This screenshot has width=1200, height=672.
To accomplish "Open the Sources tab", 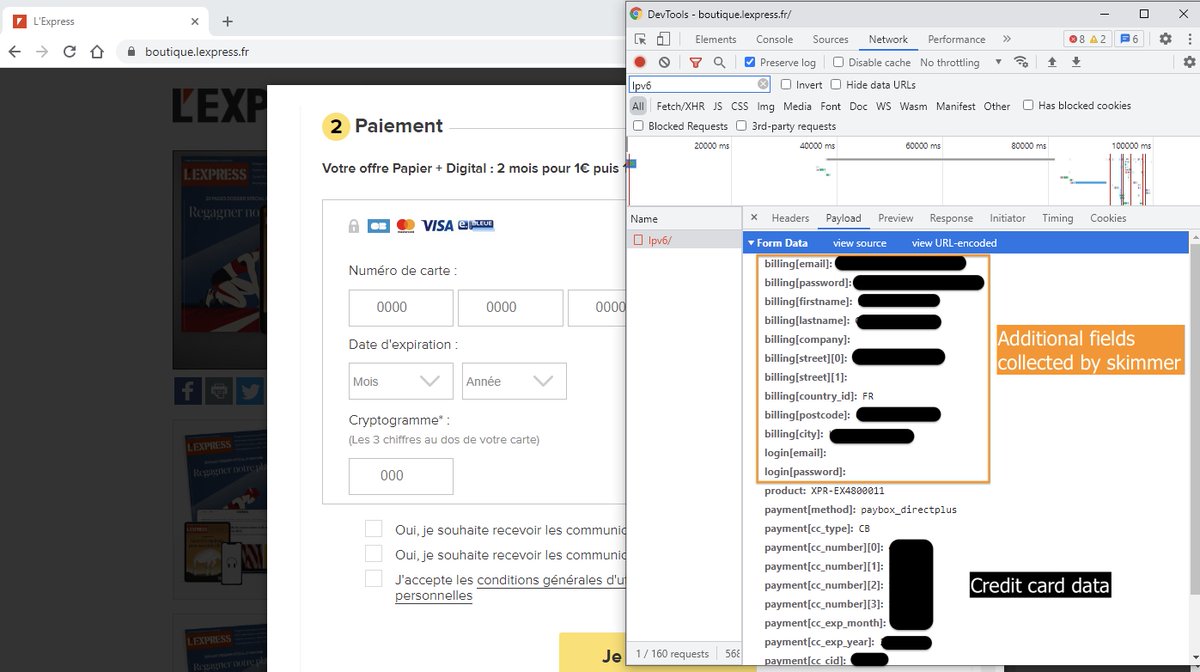I will point(830,39).
